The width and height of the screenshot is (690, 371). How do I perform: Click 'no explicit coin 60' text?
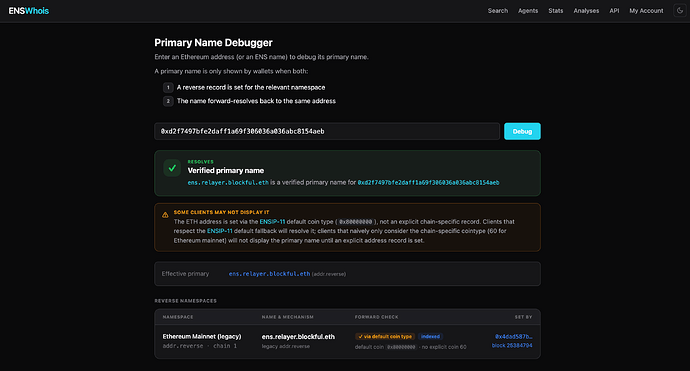click(444, 347)
